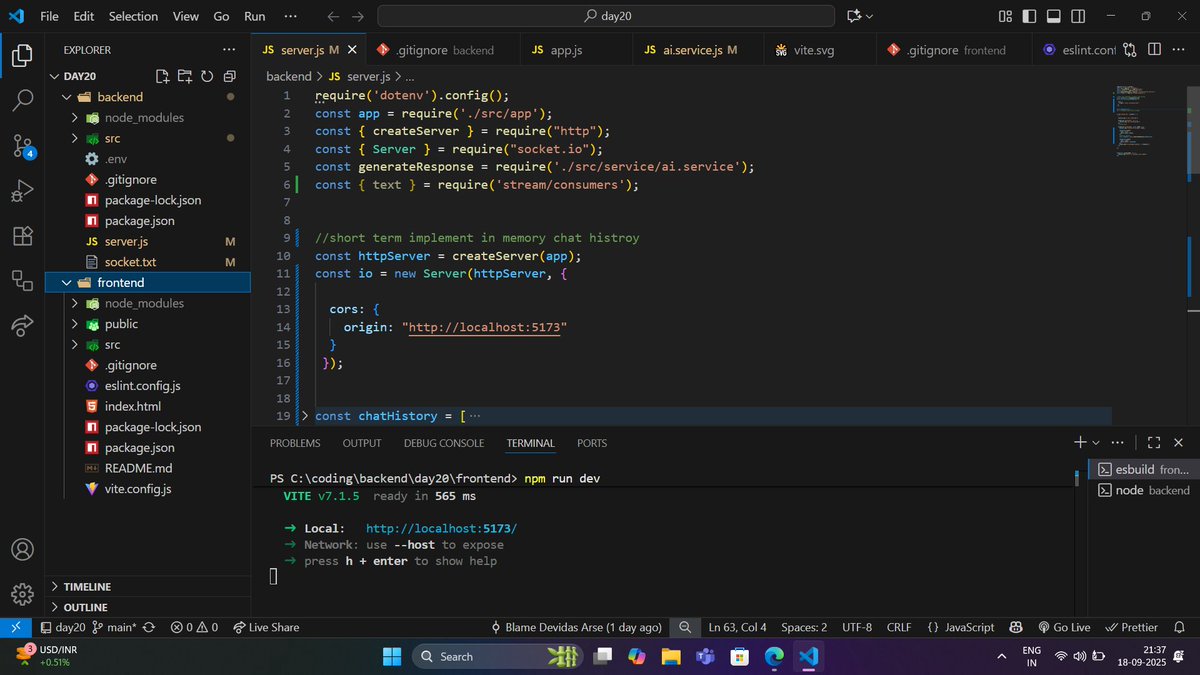1200x675 pixels.
Task: Click New File icon in Explorer header
Action: [163, 76]
